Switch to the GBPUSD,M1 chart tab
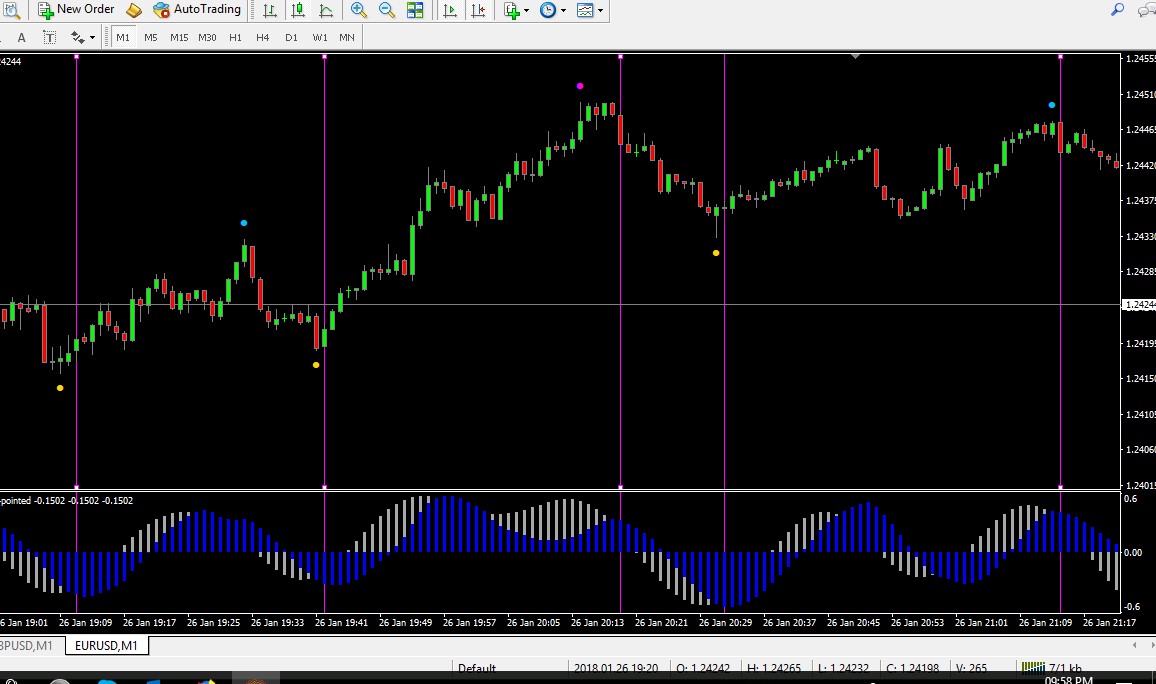This screenshot has height=684, width=1156. coord(27,646)
